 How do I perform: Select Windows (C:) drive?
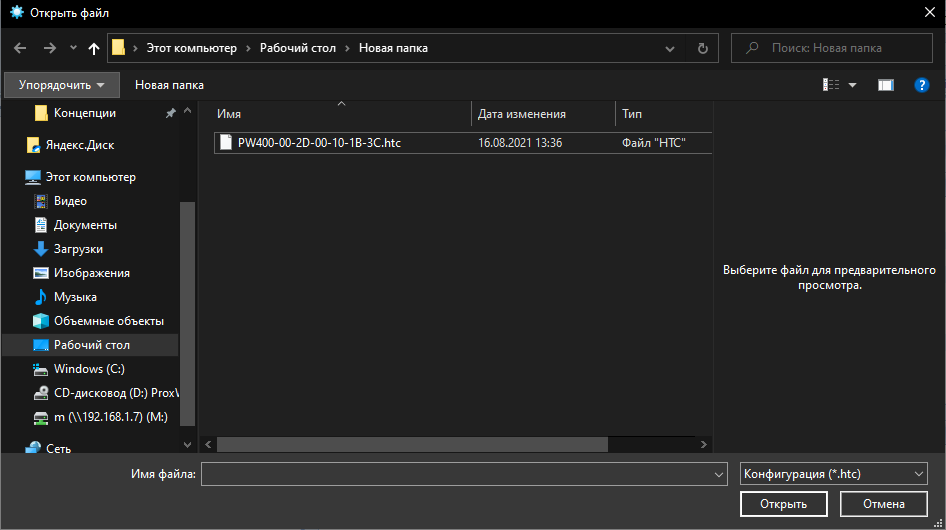click(x=88, y=369)
